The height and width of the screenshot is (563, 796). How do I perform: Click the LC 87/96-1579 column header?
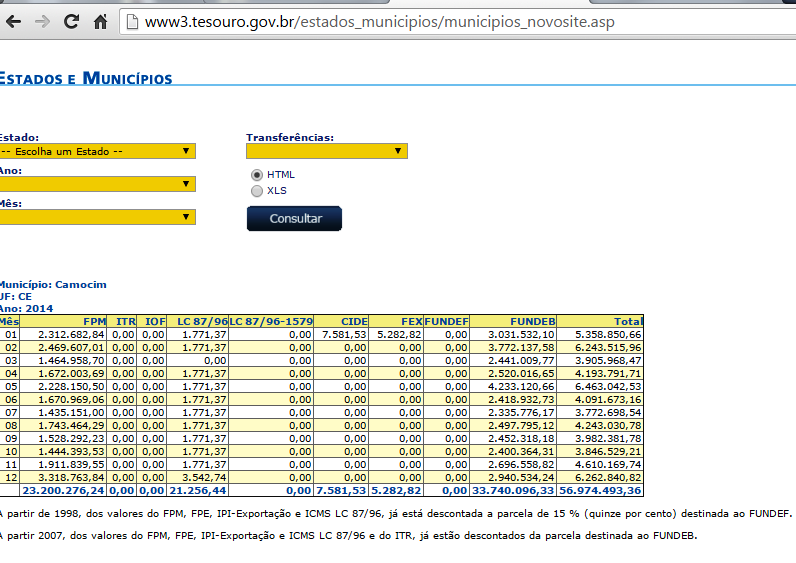[271, 321]
